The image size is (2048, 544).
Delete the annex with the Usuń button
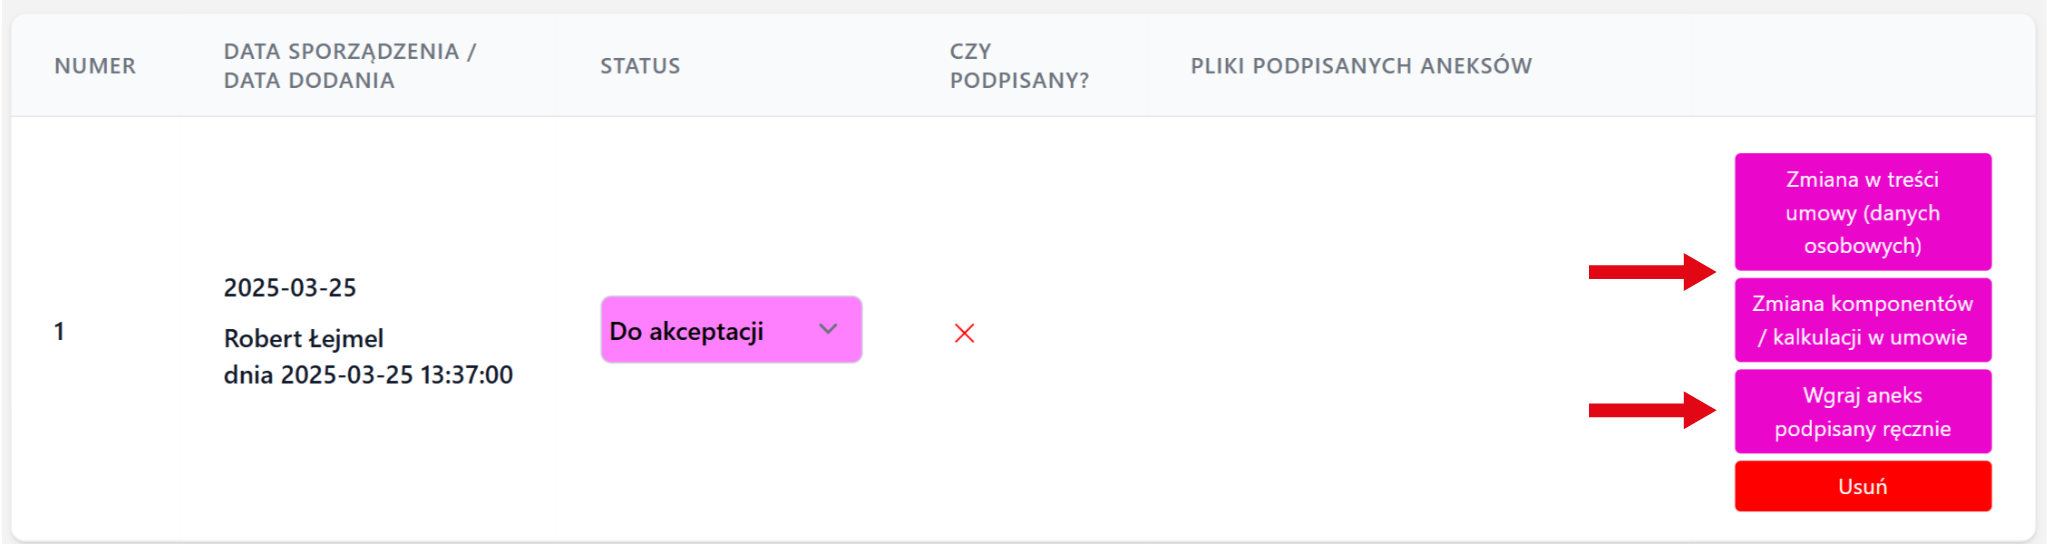click(x=1862, y=486)
